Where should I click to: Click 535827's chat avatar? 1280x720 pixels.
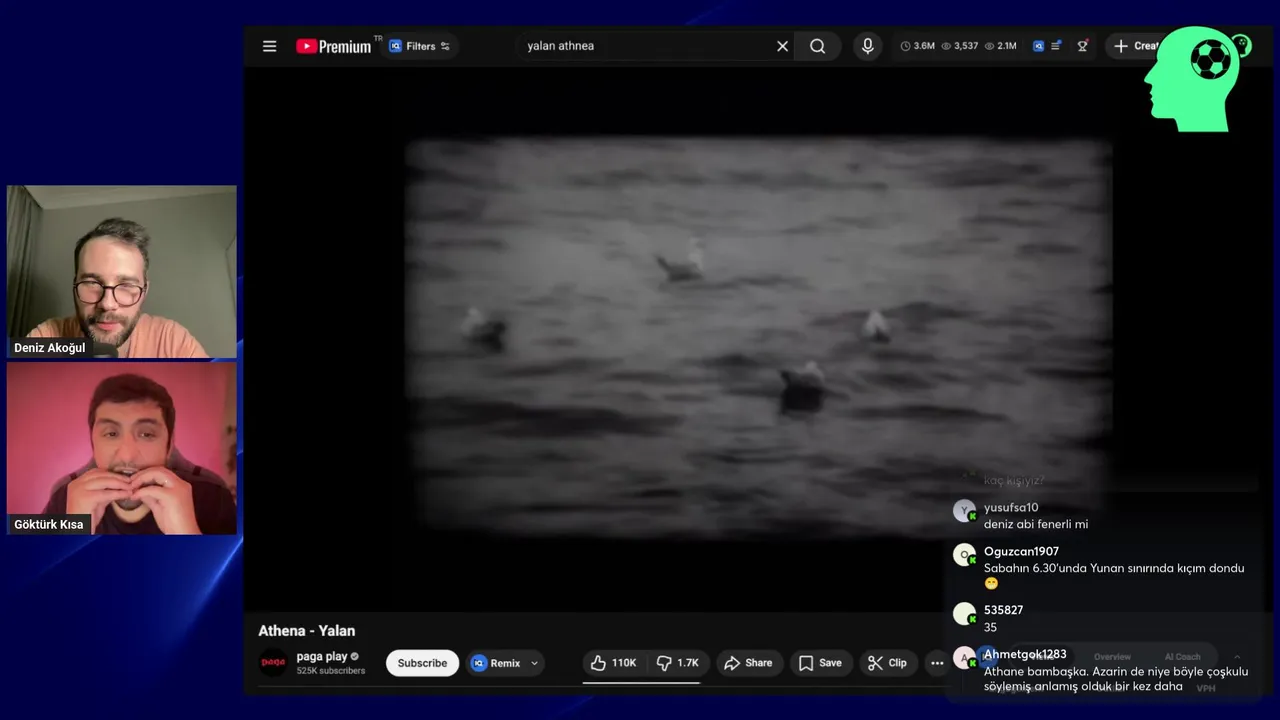tap(964, 613)
